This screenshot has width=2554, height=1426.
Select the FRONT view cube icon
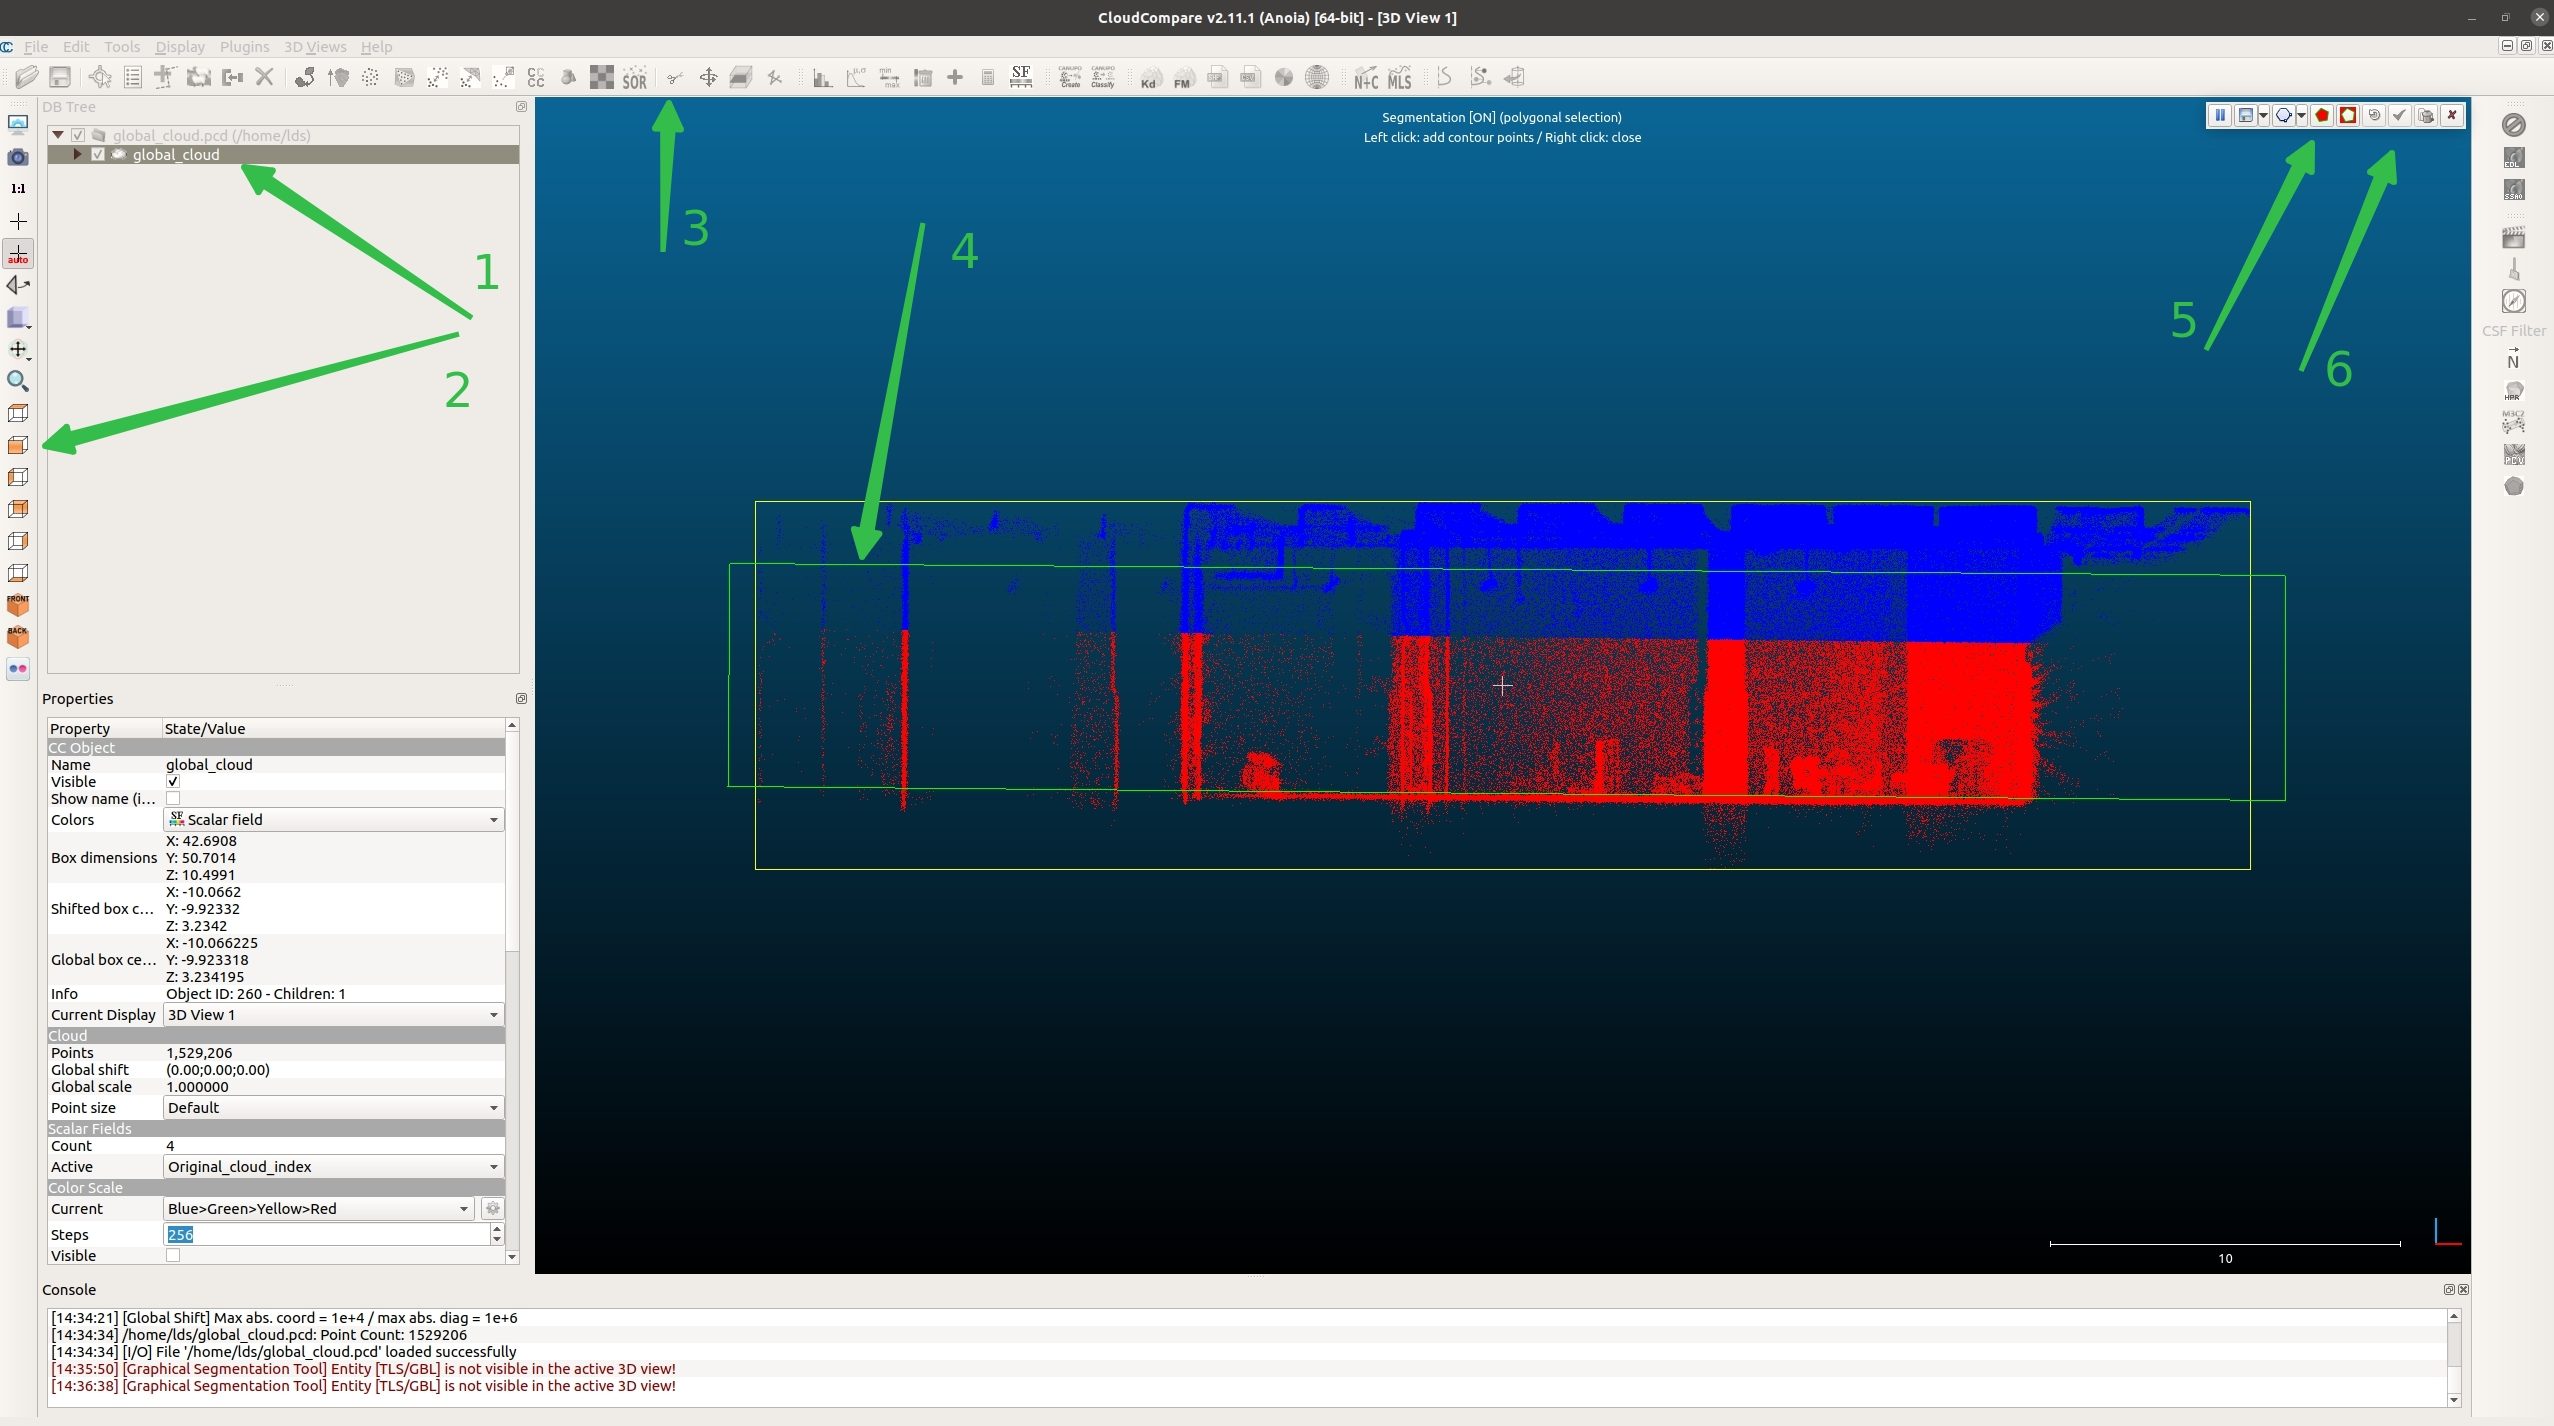[18, 604]
